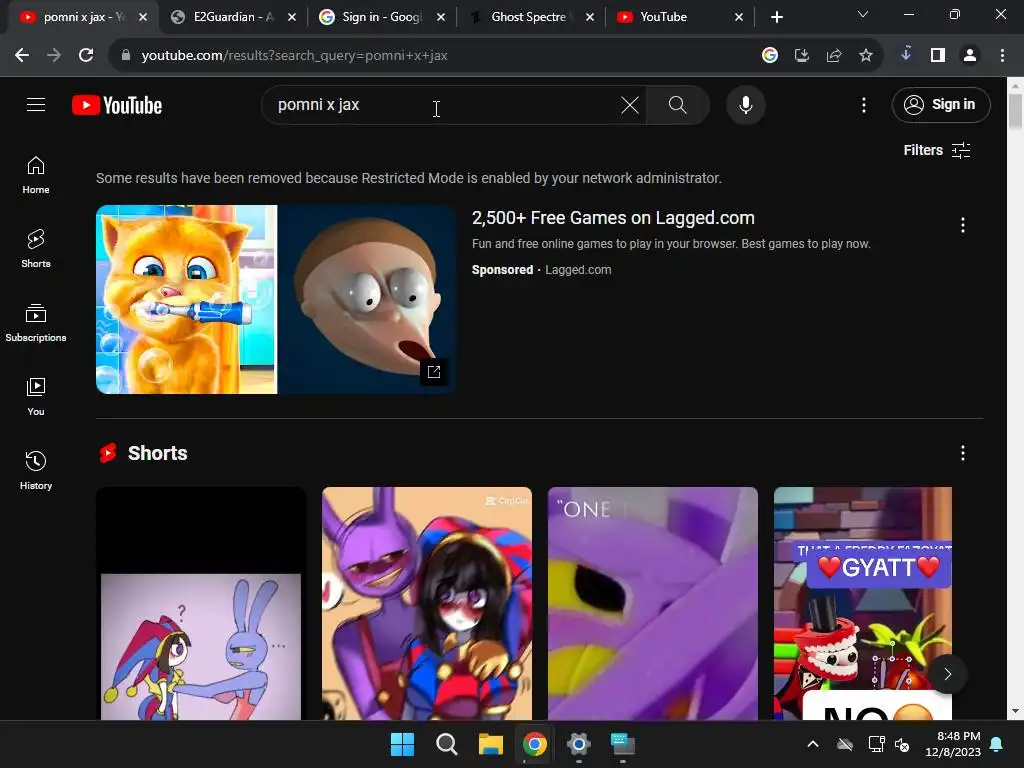The image size is (1024, 768).
Task: Open the clock showing 8:48 PM
Action: tap(953, 744)
